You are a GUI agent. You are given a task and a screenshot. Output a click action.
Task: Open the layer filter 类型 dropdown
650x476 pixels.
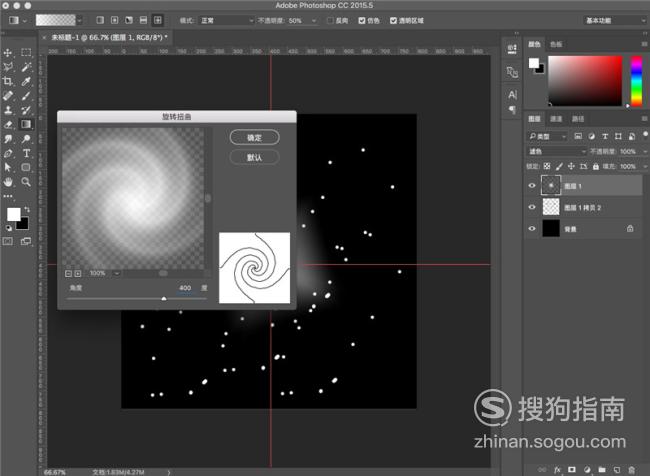pos(547,136)
